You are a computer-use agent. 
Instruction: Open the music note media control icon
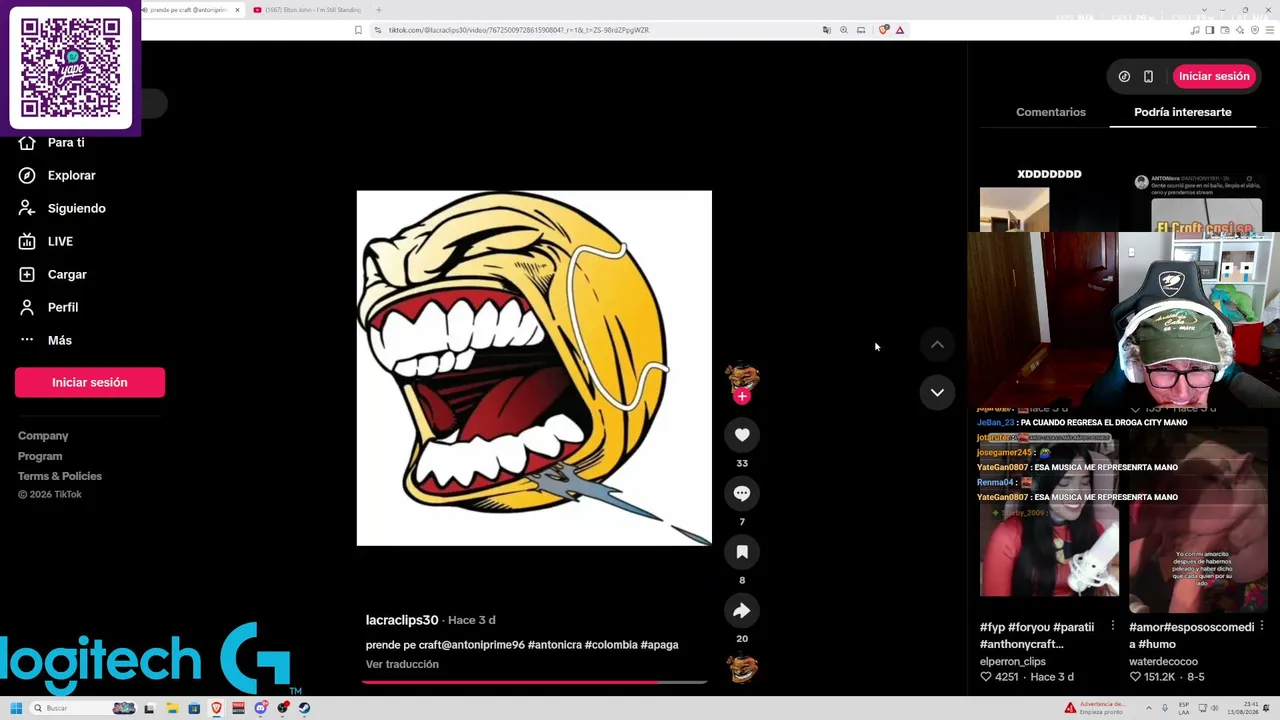point(1195,30)
